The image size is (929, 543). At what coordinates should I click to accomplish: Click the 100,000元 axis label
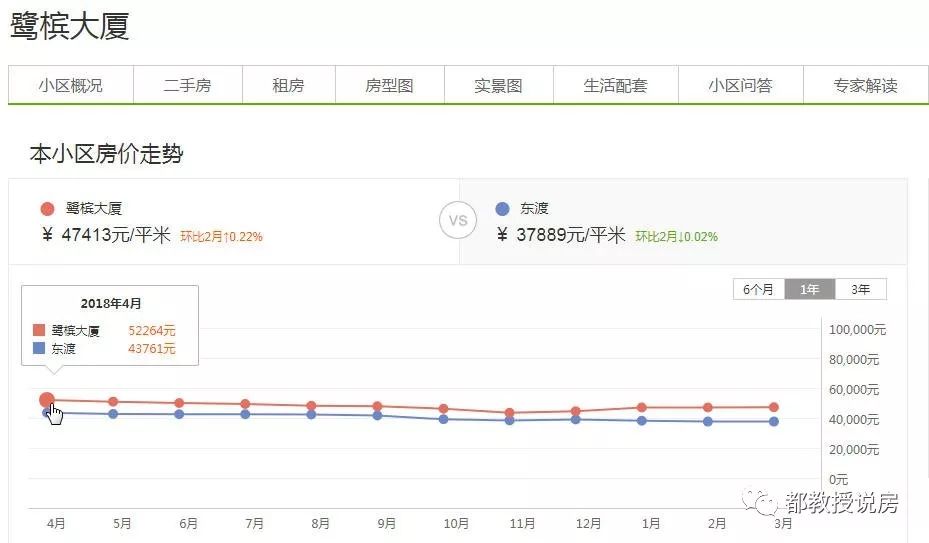[x=857, y=330]
